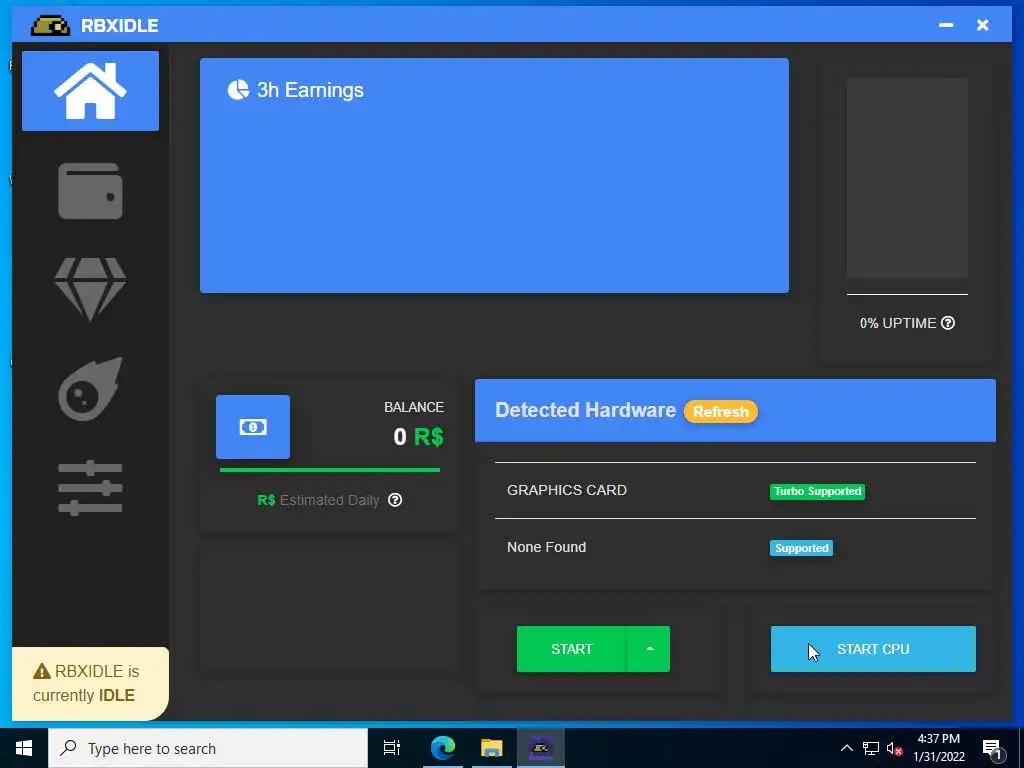Click the RBXIDLE taskbar icon
Image resolution: width=1024 pixels, height=768 pixels.
point(541,748)
